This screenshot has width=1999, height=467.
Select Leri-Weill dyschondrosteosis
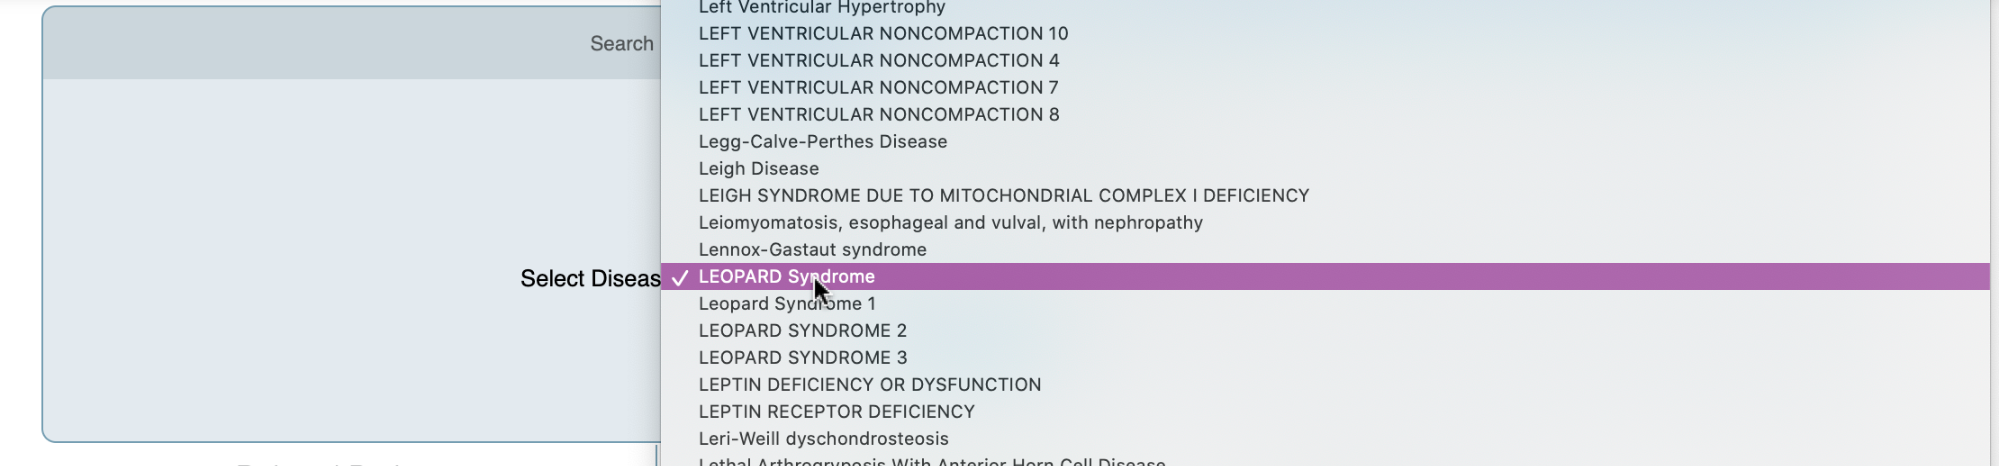tap(1325, 438)
